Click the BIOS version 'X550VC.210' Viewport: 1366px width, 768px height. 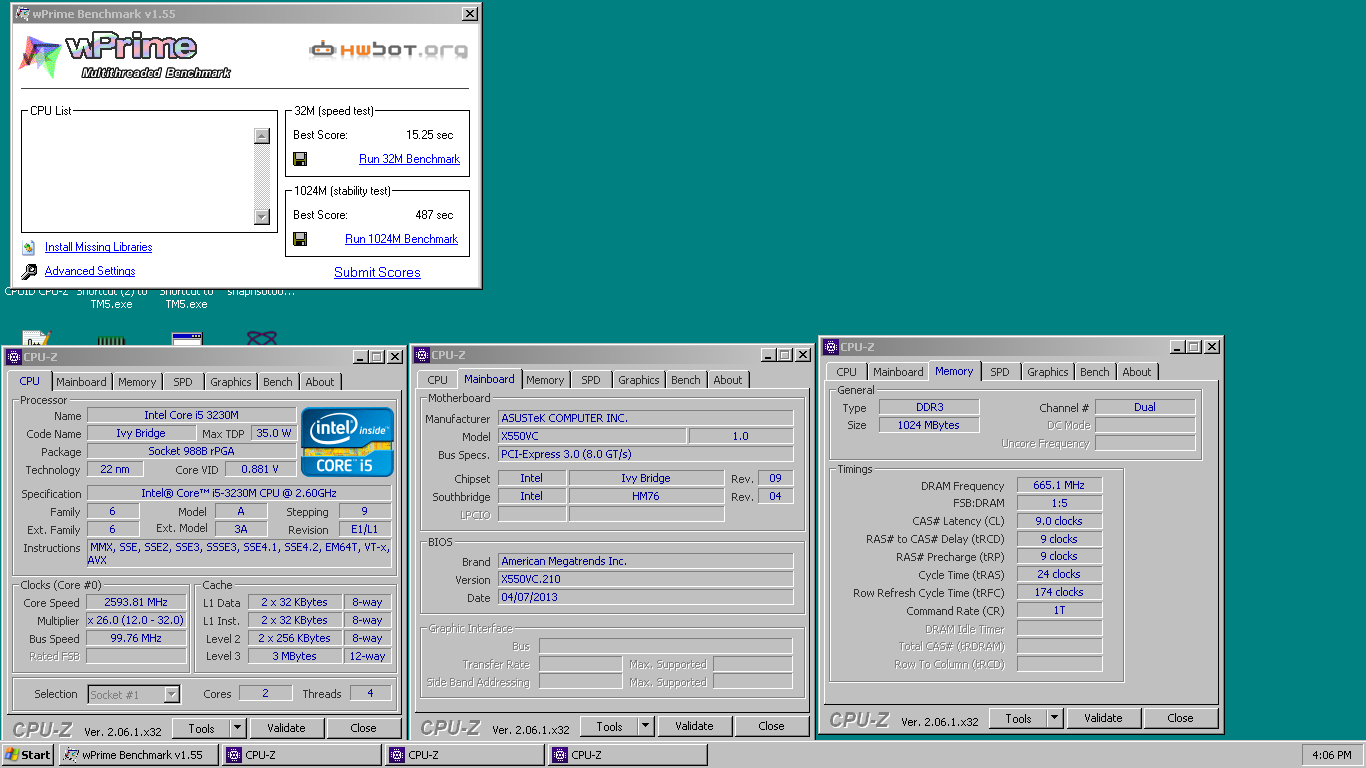pyautogui.click(x=645, y=579)
